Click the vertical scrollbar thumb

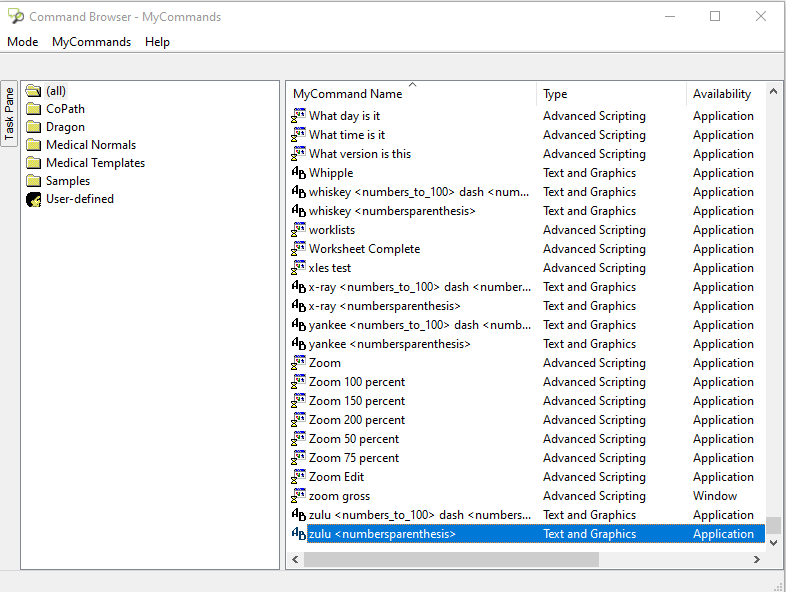773,525
